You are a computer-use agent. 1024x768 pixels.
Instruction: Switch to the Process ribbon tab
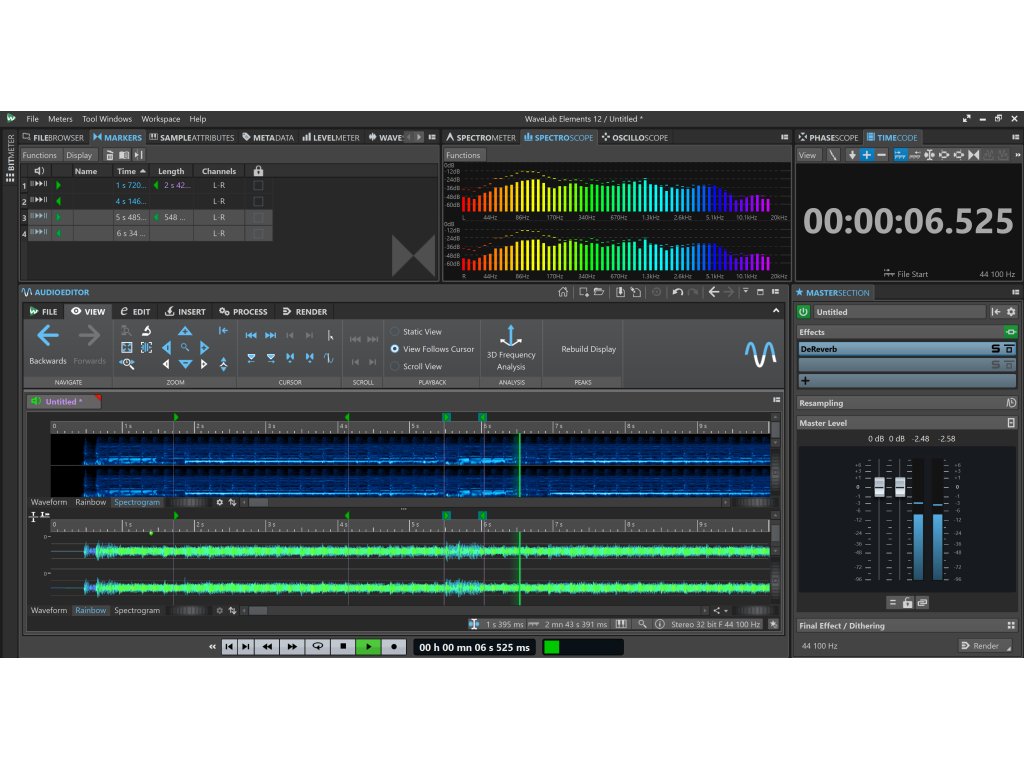tap(244, 312)
